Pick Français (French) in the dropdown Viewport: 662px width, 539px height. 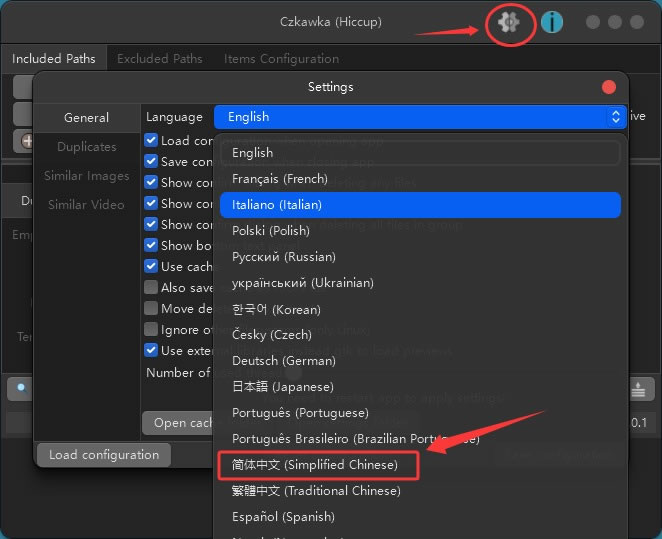(280, 179)
